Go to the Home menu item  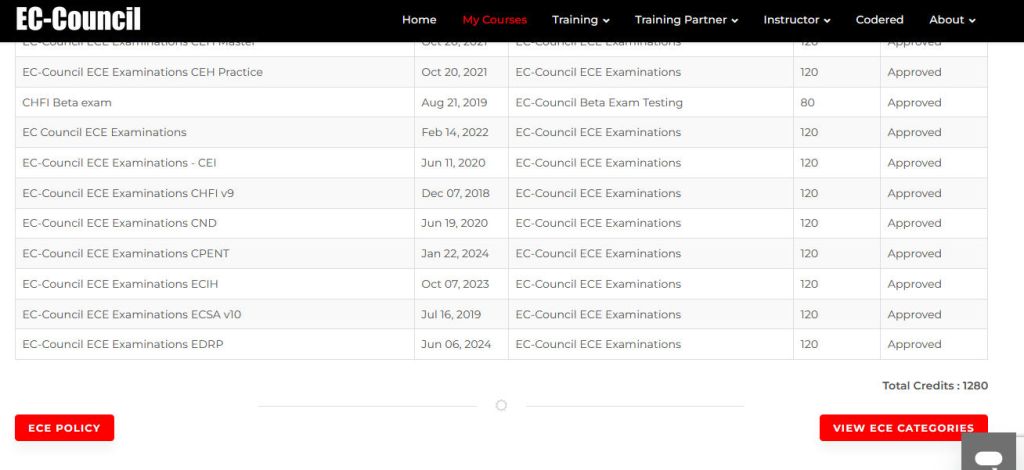tap(419, 20)
